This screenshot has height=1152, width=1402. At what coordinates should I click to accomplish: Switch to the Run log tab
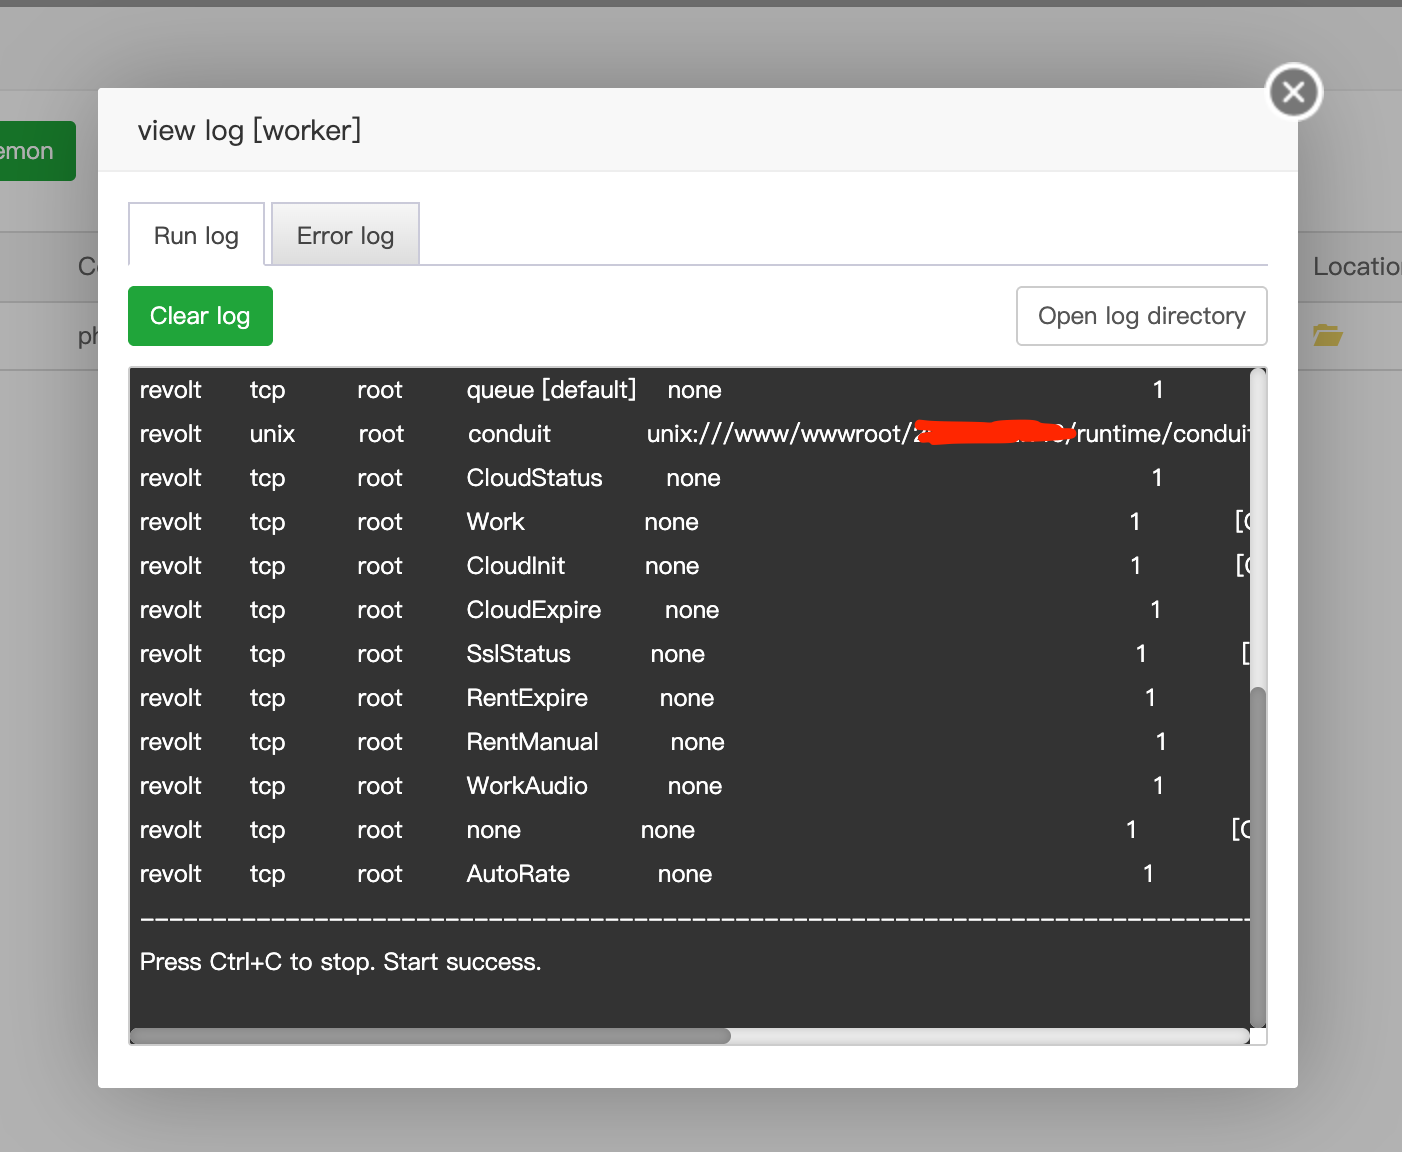point(196,236)
